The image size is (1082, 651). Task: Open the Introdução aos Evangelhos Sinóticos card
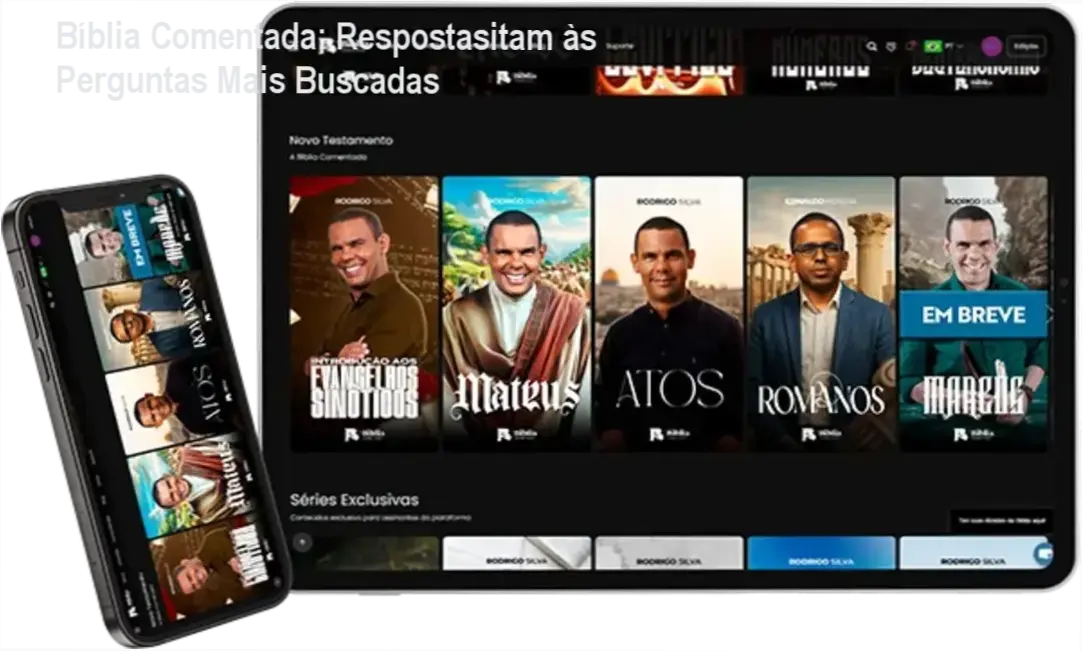tap(364, 314)
